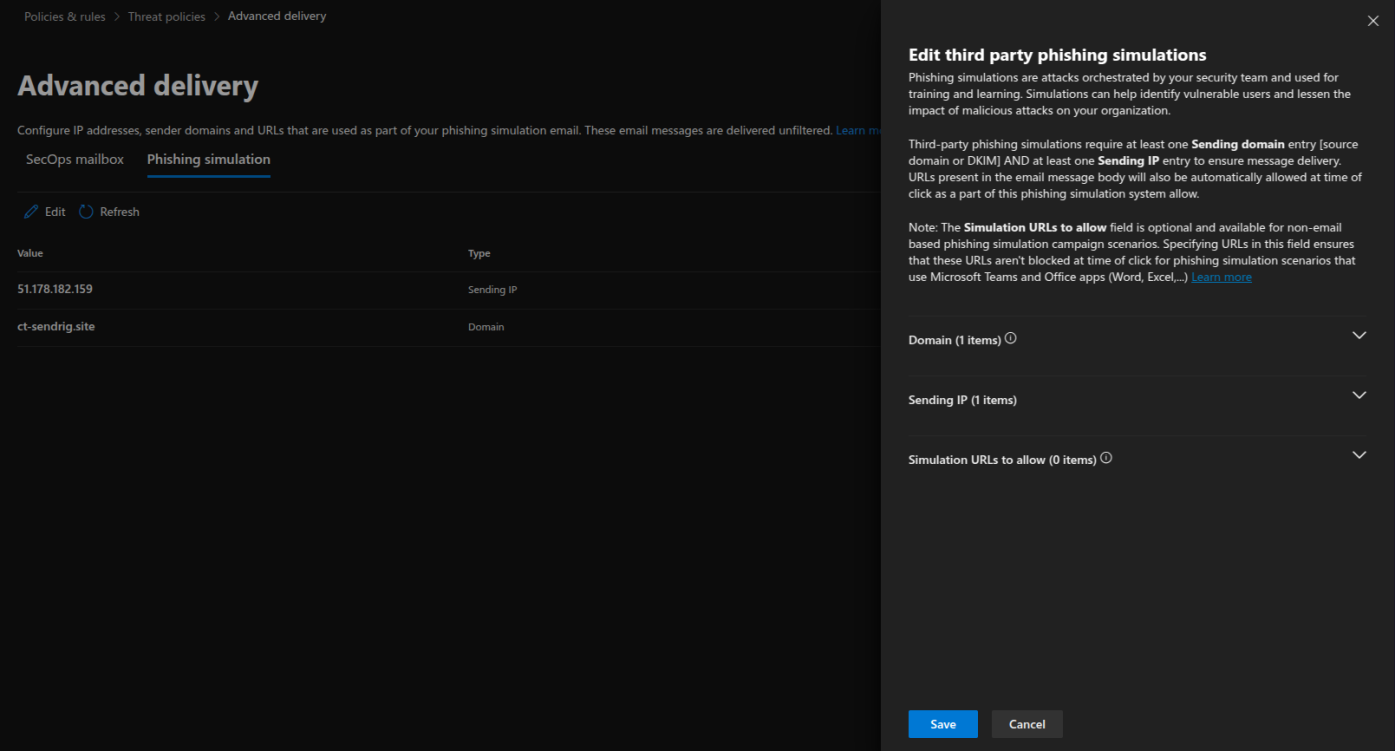Click the Refresh circular arrow icon
Screen dimensions: 1395x751
pyautogui.click(x=86, y=212)
